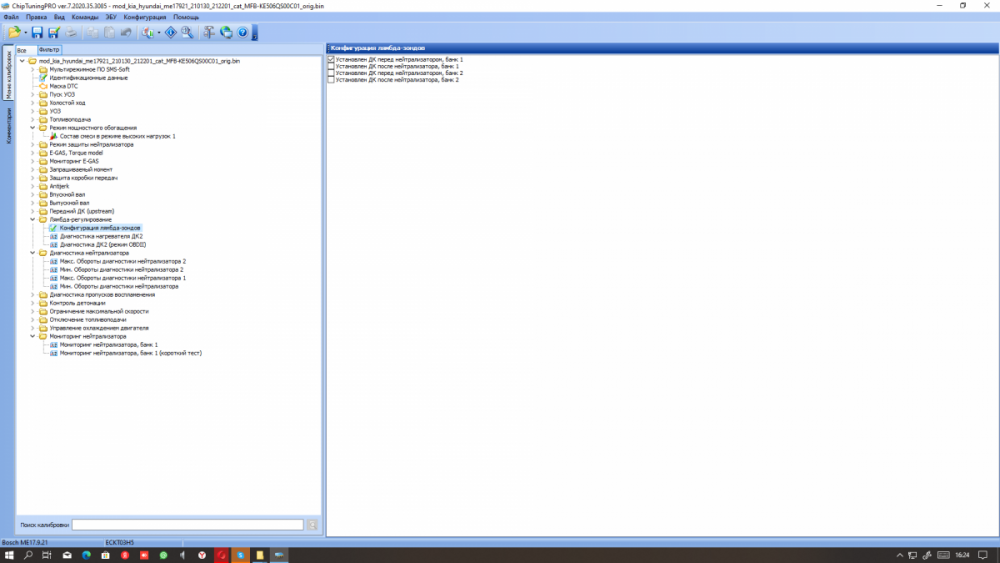Viewport: 1000px width, 563px height.
Task: Expand the Пуск УОЗ folder
Action: click(33, 94)
